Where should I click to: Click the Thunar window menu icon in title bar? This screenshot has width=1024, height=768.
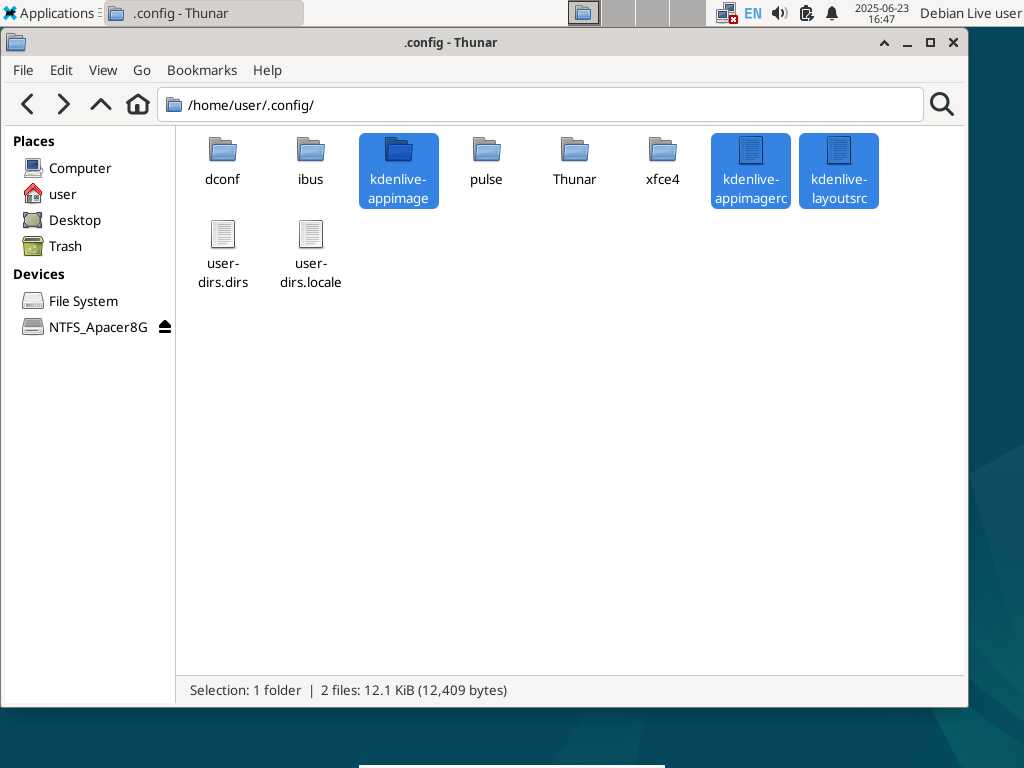(16, 42)
